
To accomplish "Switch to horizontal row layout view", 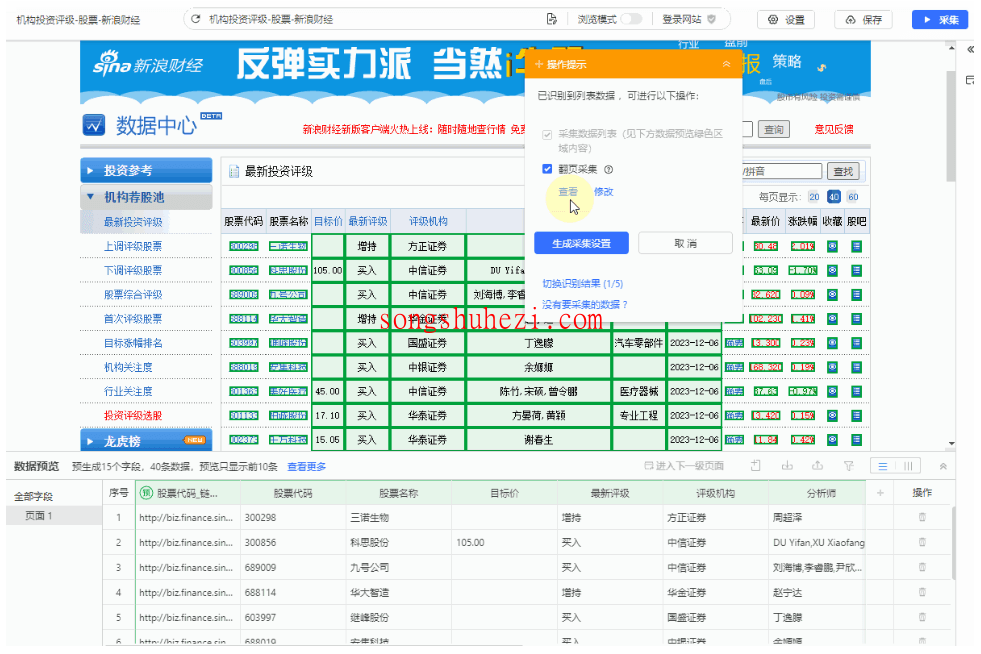I will (883, 466).
